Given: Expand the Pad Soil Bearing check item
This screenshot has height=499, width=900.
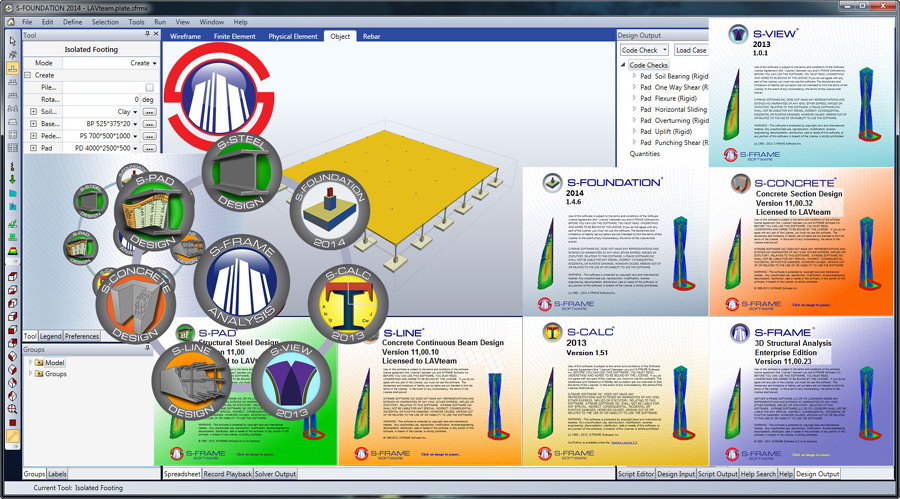Looking at the screenshot, I should click(634, 76).
